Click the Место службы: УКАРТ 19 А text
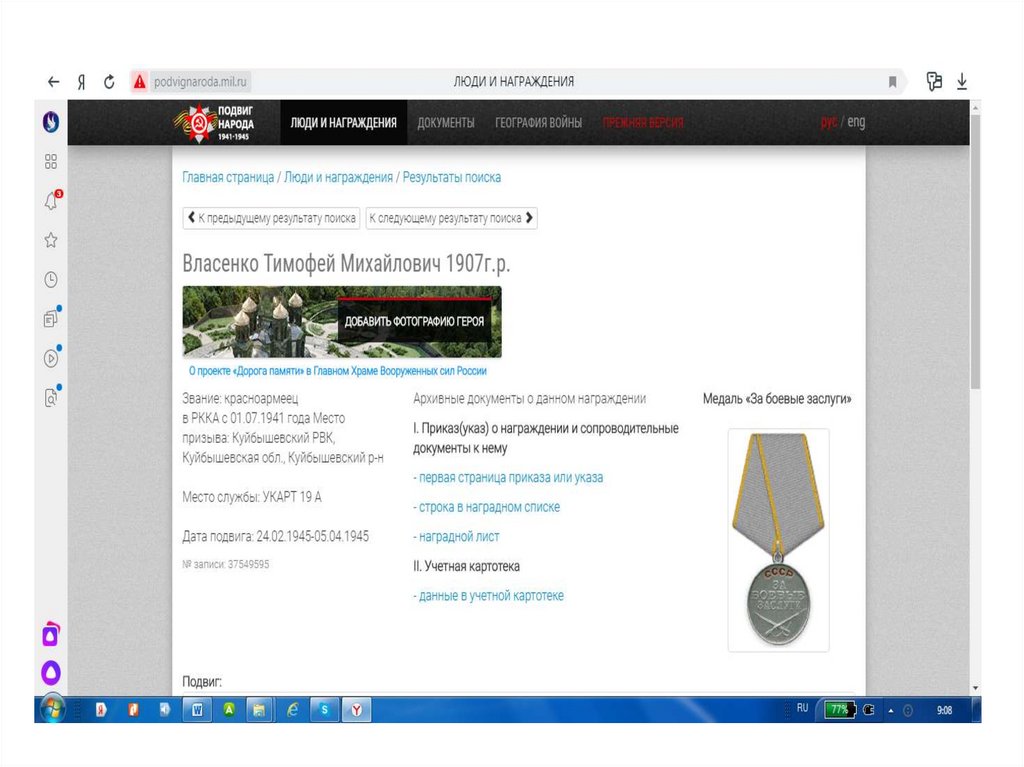The image size is (1024, 767). coord(252,497)
